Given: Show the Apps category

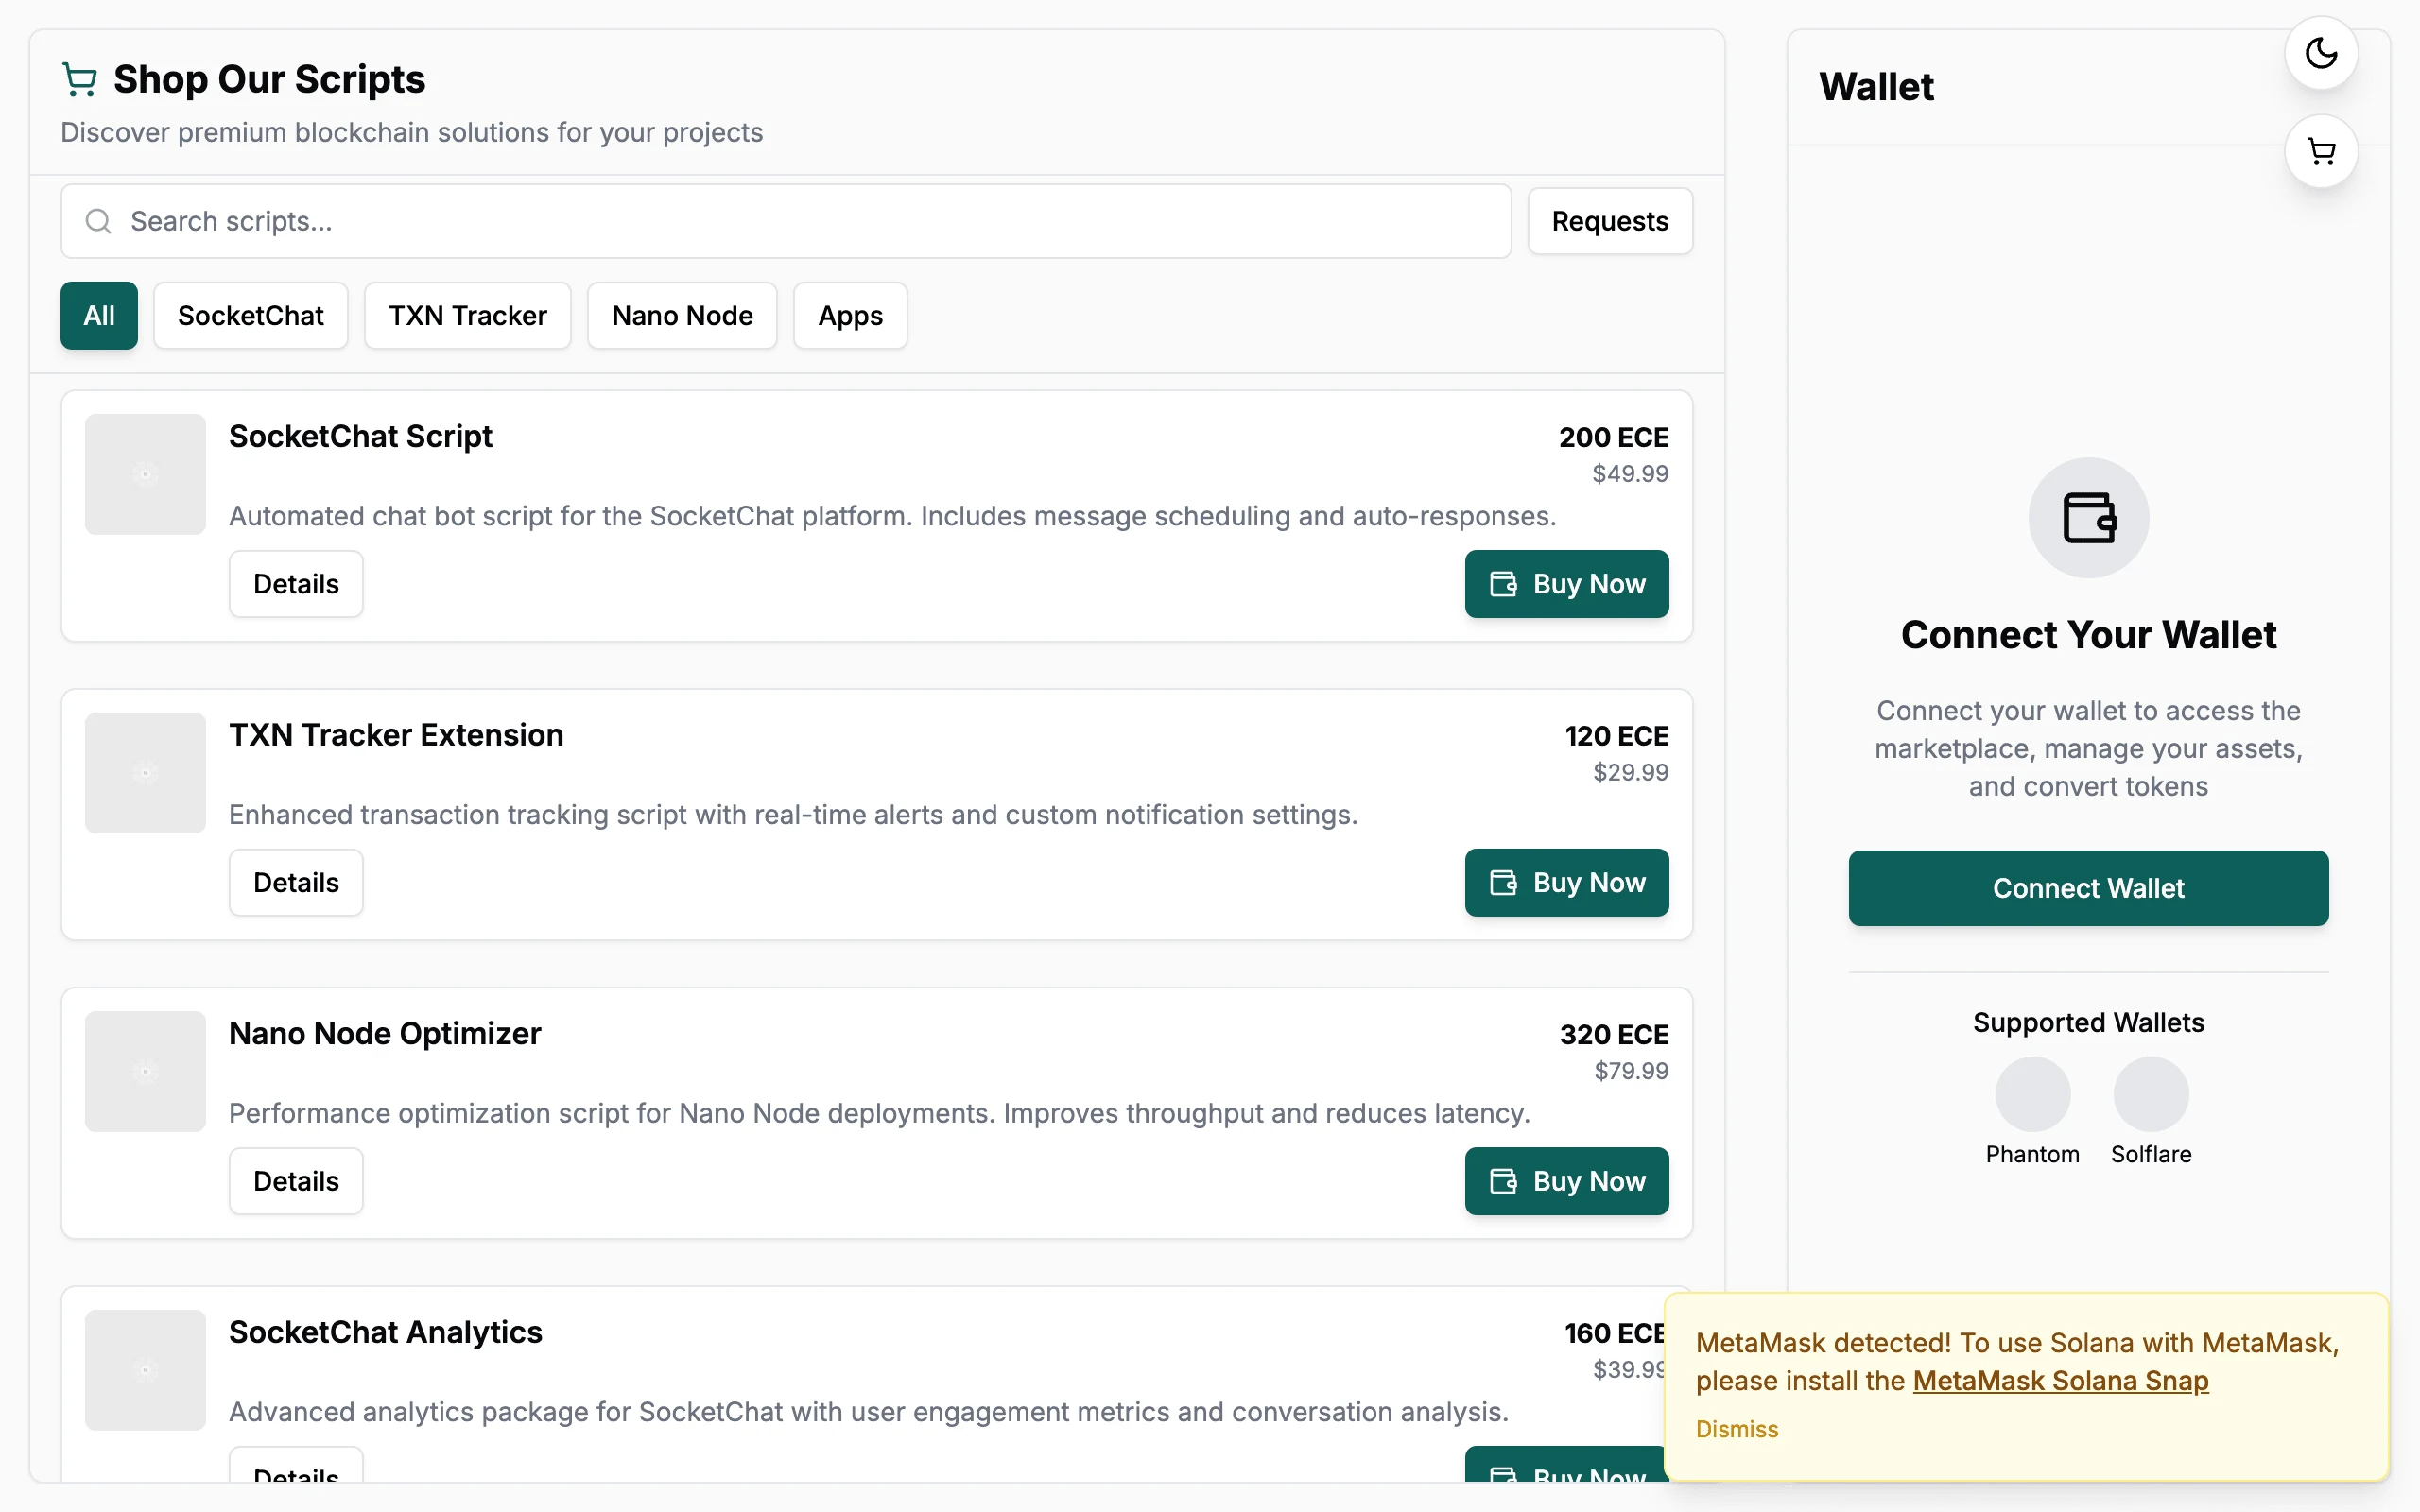Looking at the screenshot, I should (x=850, y=316).
